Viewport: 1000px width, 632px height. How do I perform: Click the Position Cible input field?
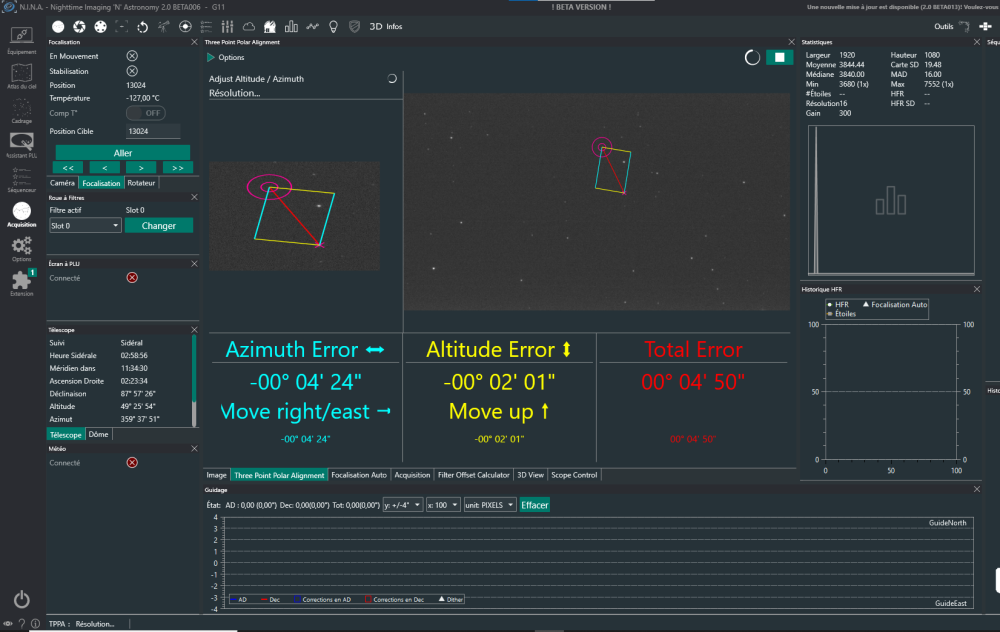[152, 131]
